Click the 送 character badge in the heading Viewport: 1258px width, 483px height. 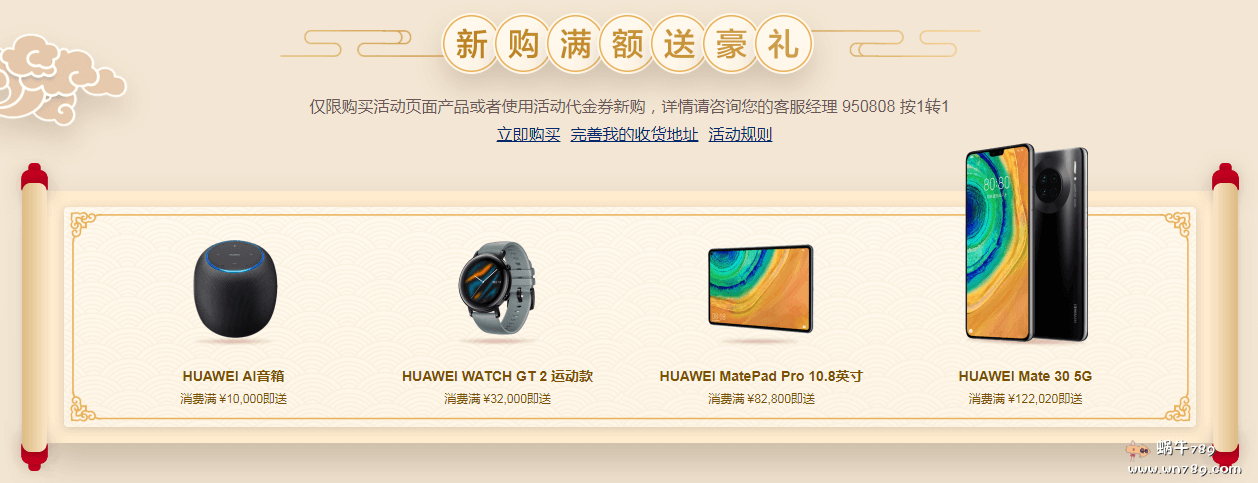coord(679,44)
